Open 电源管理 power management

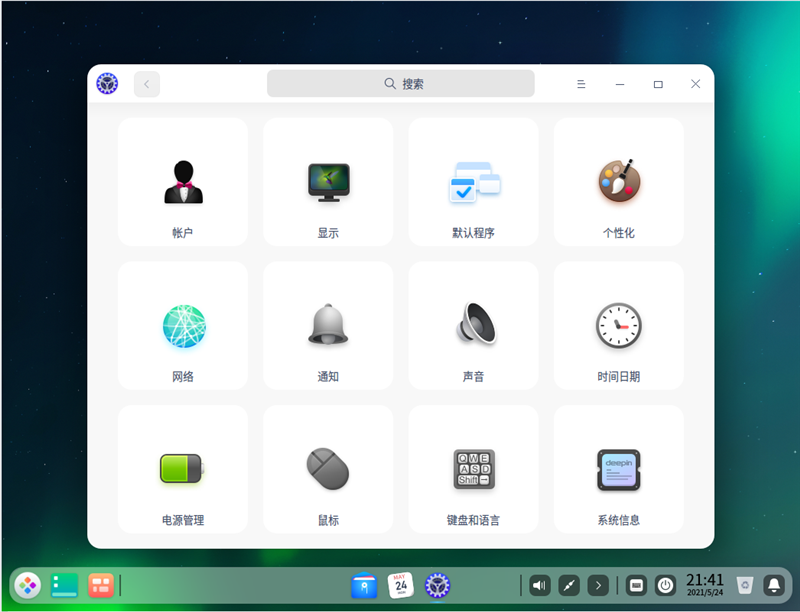tap(183, 469)
